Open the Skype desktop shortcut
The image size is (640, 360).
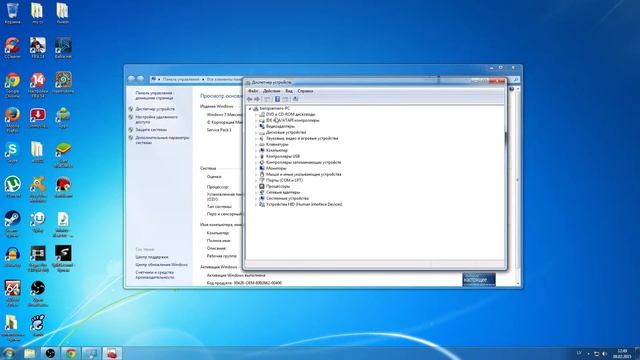[12, 152]
